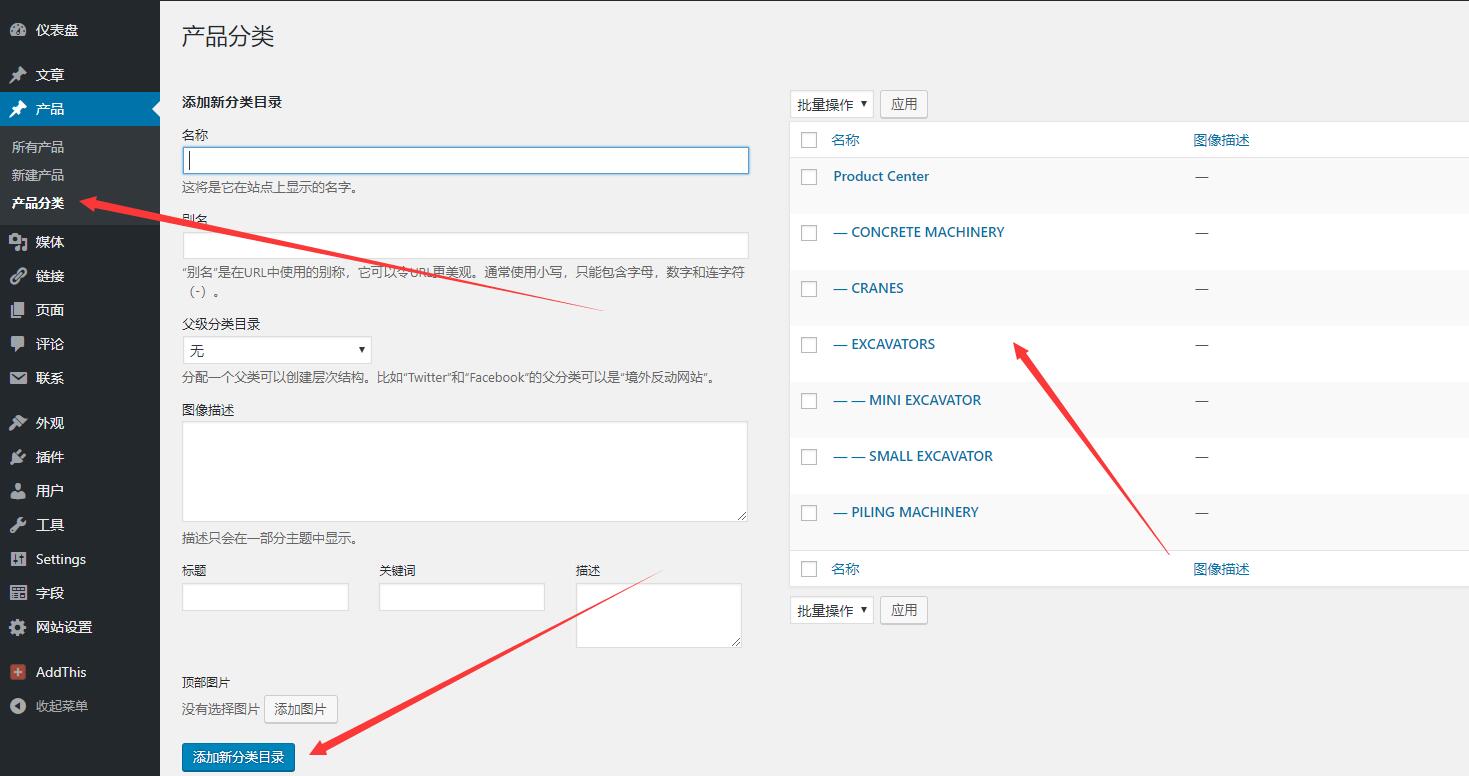Click the 添加图片 button
This screenshot has height=776, width=1469.
point(301,709)
